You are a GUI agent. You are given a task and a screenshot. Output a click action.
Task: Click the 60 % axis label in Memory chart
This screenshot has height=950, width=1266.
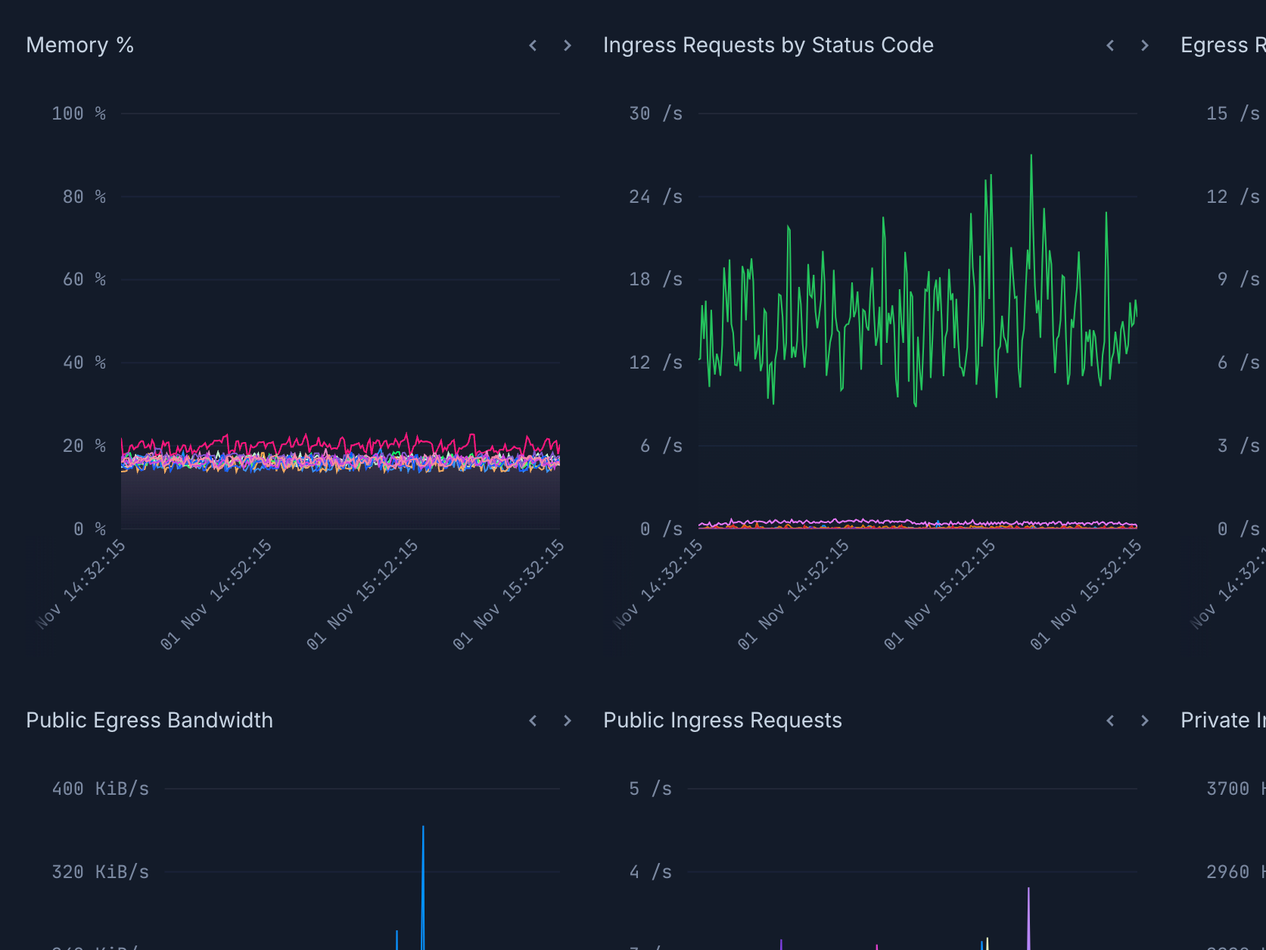click(x=84, y=279)
